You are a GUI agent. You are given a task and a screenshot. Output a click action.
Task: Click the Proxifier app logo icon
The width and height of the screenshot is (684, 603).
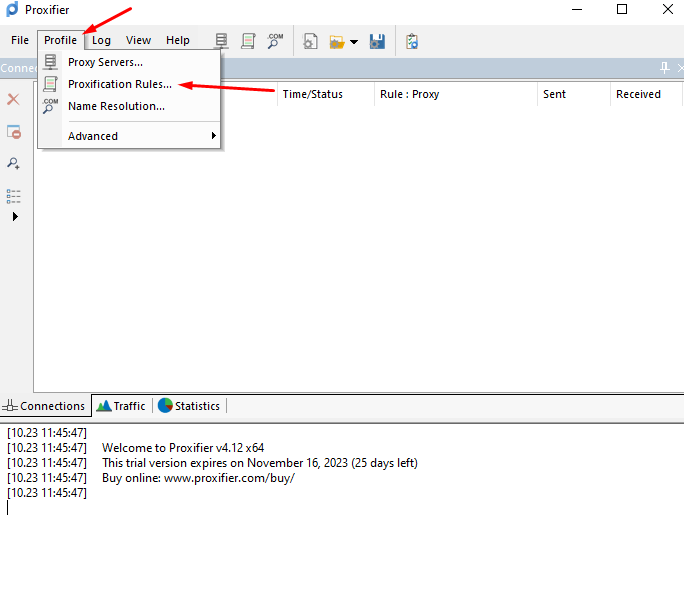pos(12,10)
